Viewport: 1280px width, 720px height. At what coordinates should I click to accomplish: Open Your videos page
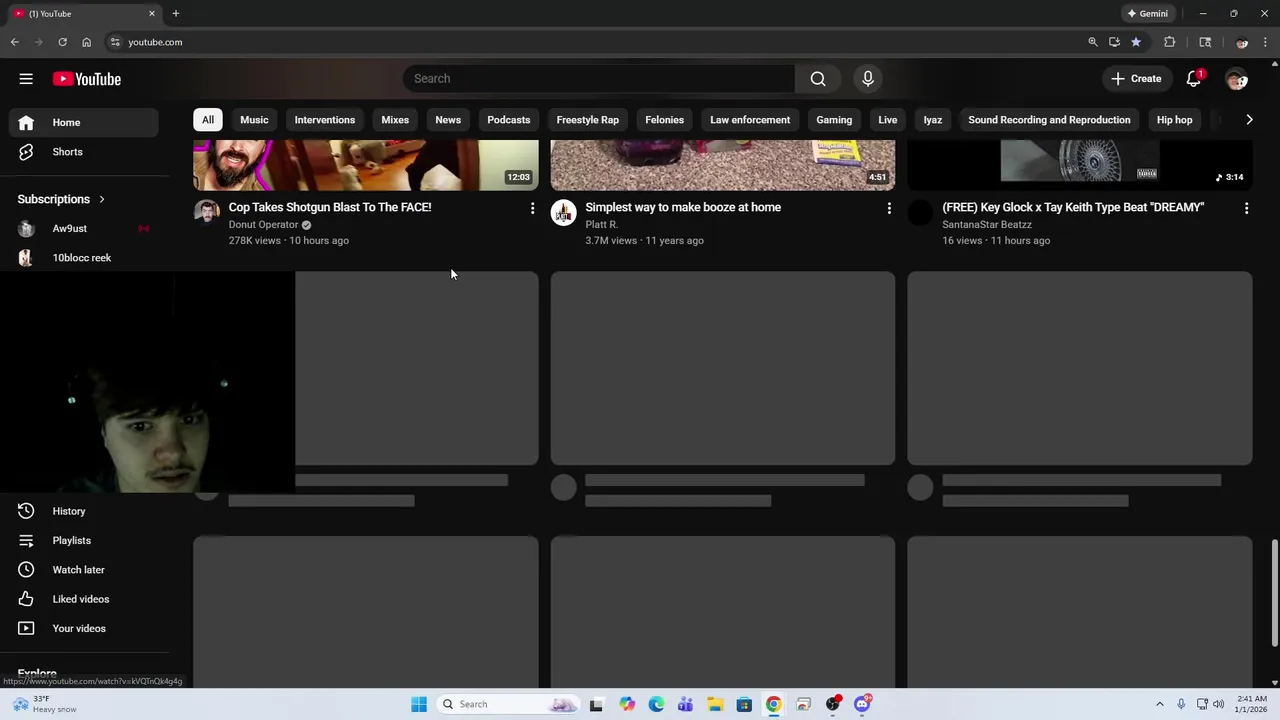click(x=84, y=628)
